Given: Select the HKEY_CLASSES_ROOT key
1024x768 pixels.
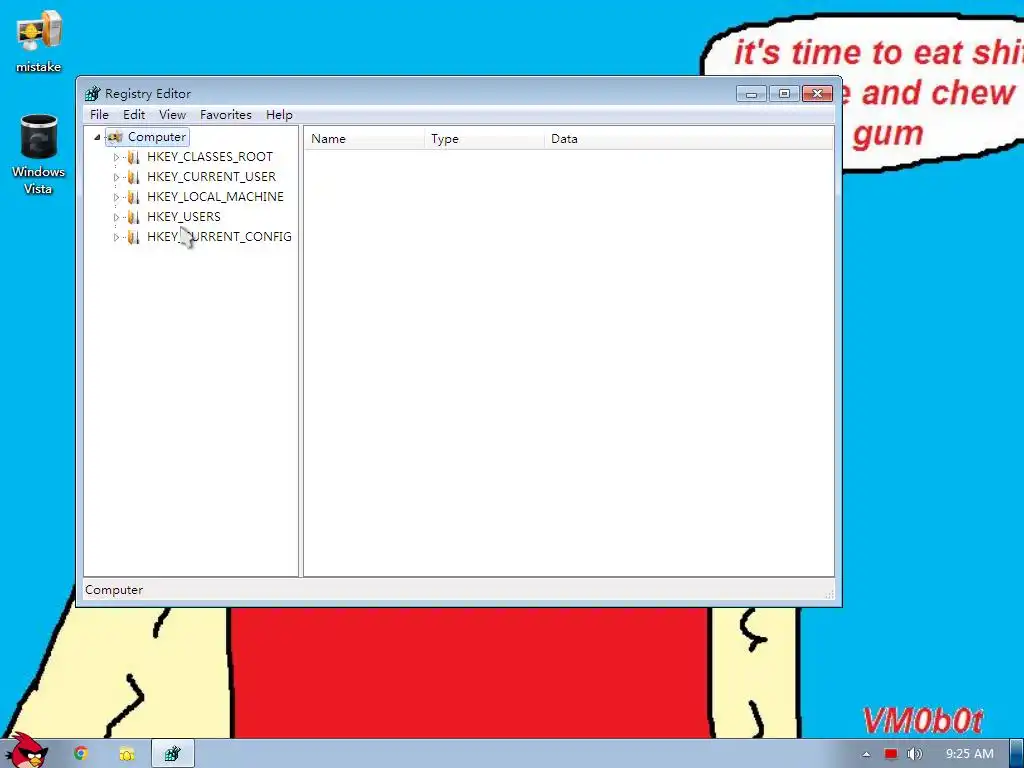Looking at the screenshot, I should (210, 157).
